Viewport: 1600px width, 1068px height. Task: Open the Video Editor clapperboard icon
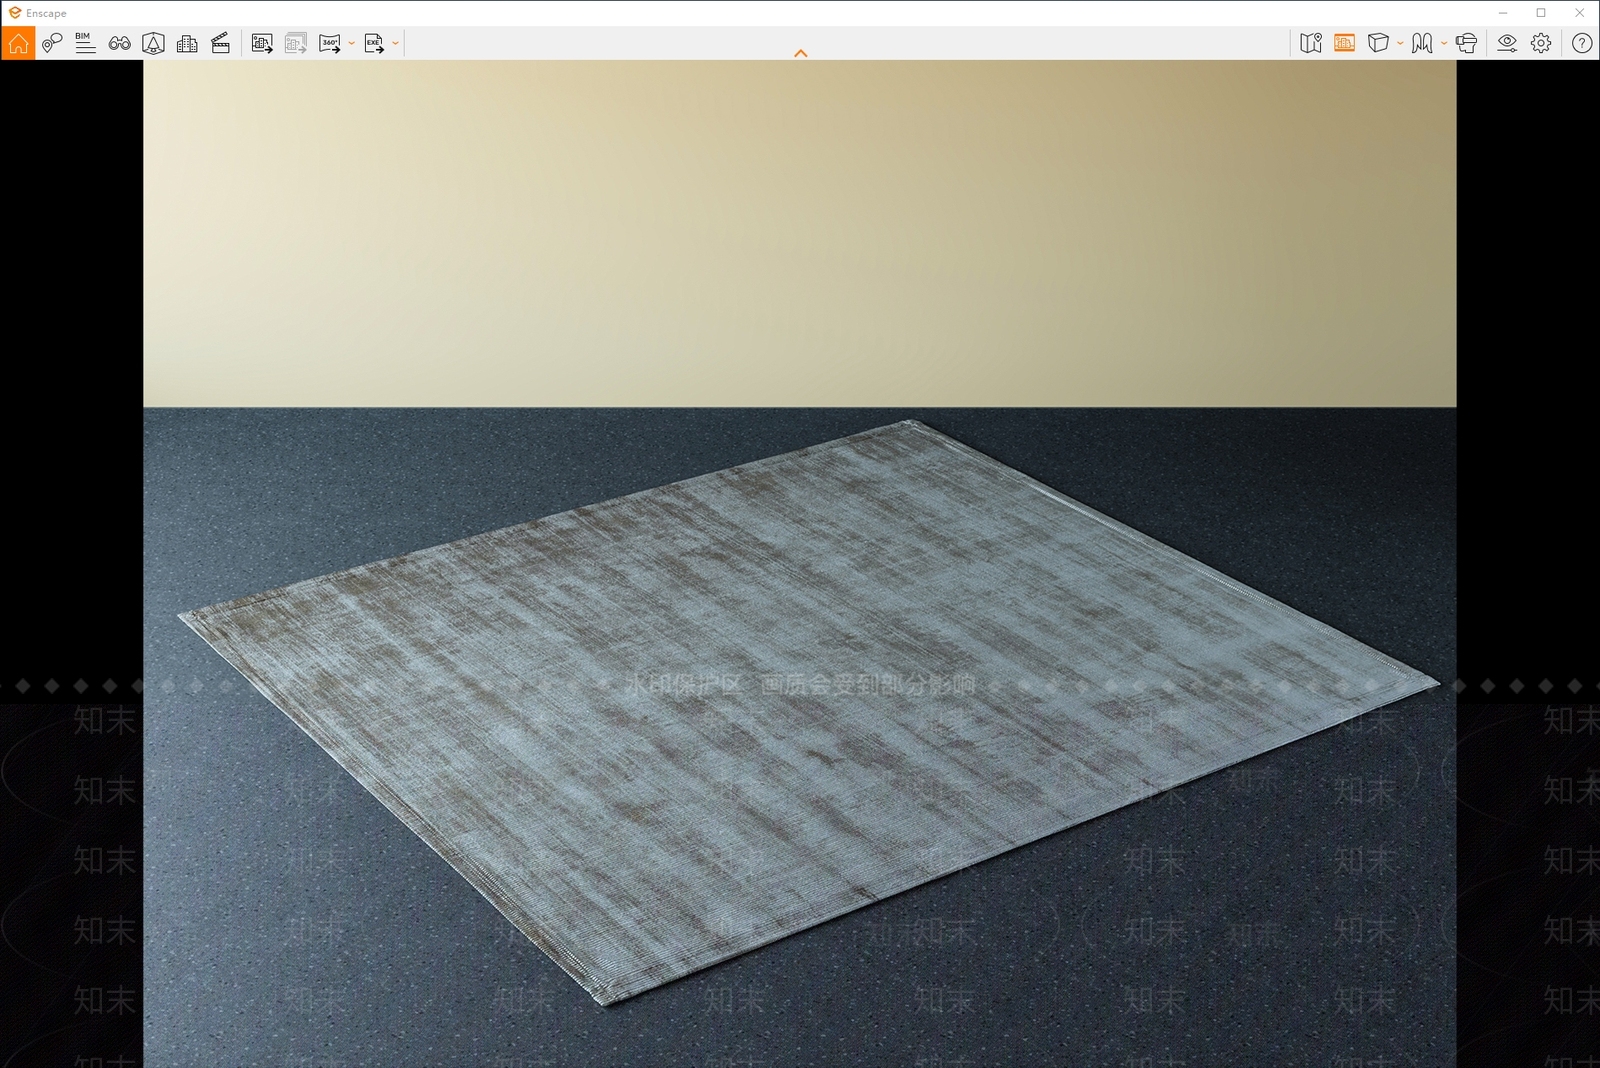click(x=221, y=43)
